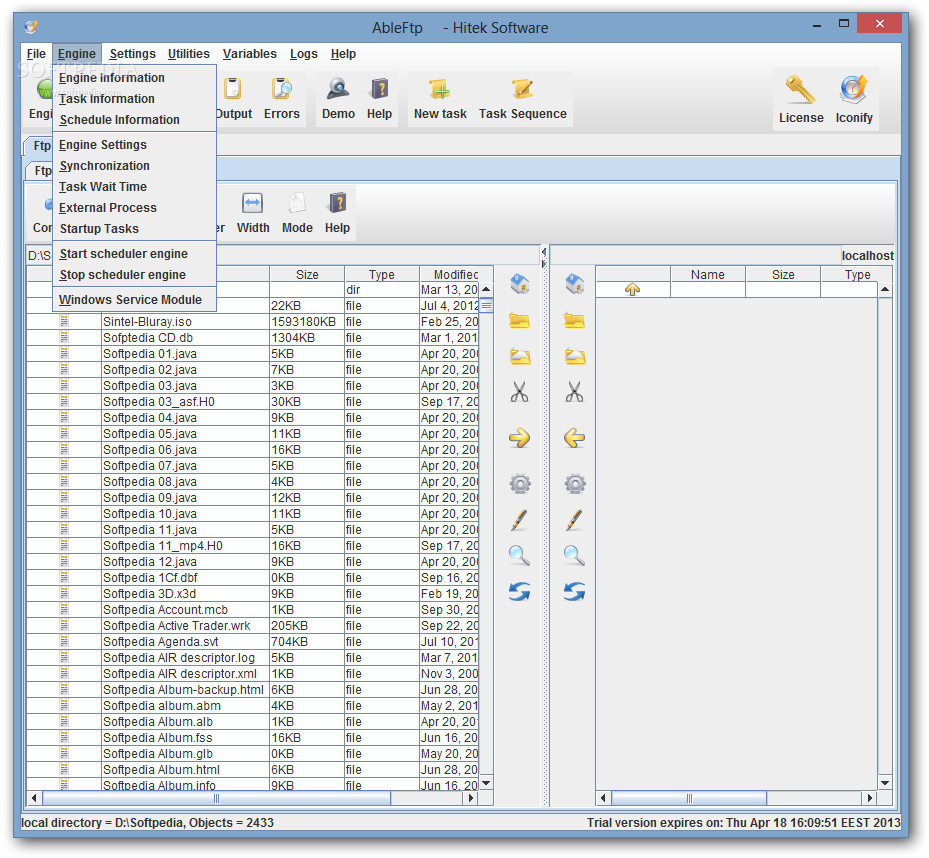Open the Utilities menu
The width and height of the screenshot is (929, 858).
click(188, 54)
